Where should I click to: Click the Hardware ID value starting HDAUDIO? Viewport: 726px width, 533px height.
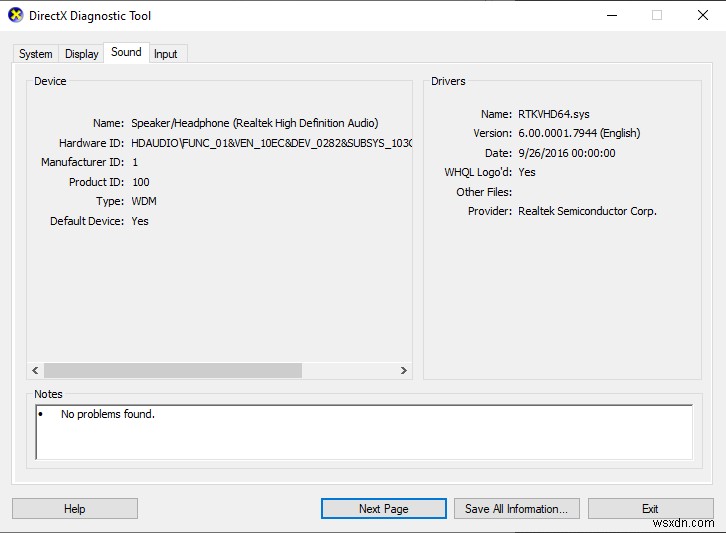point(272,143)
